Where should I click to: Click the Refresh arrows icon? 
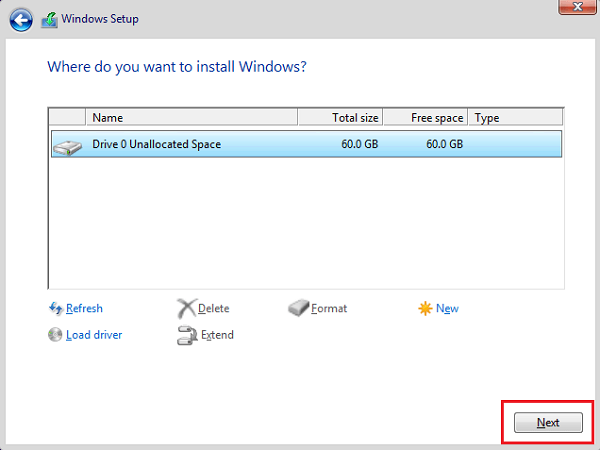(56, 308)
